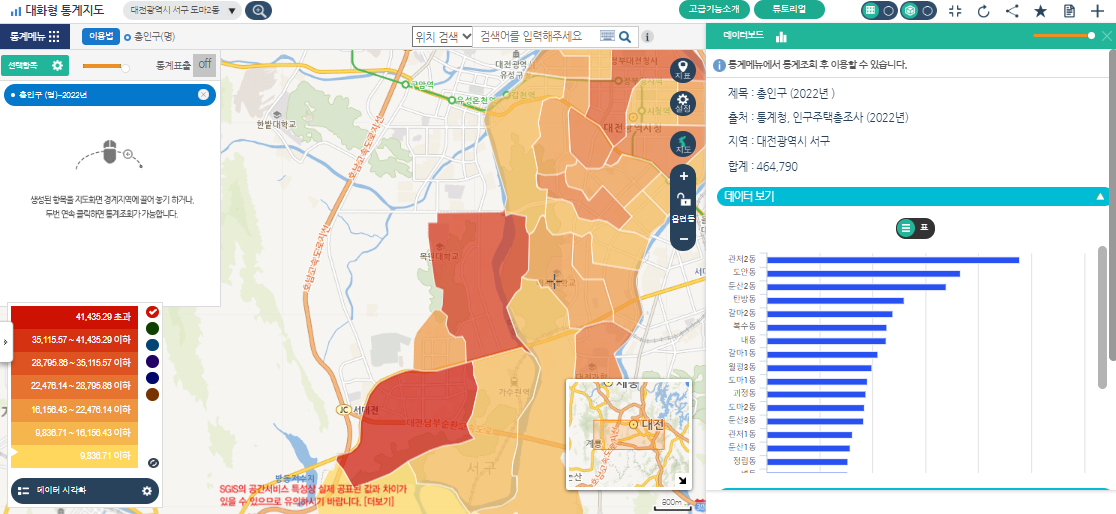Click the 고급기능소개 button
The height and width of the screenshot is (514, 1116).
tap(714, 10)
